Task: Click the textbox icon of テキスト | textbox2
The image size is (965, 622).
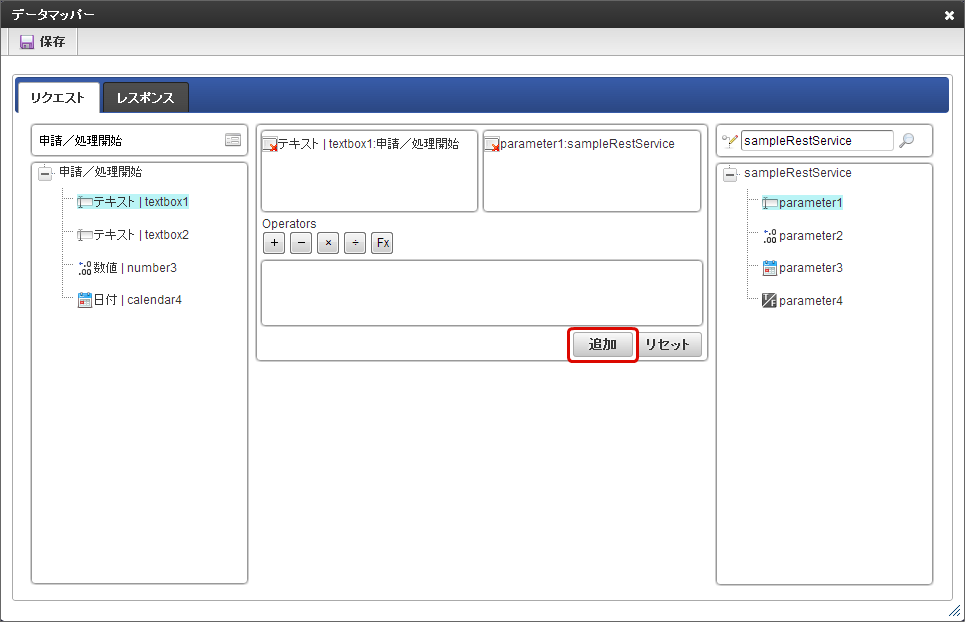Action: coord(85,235)
